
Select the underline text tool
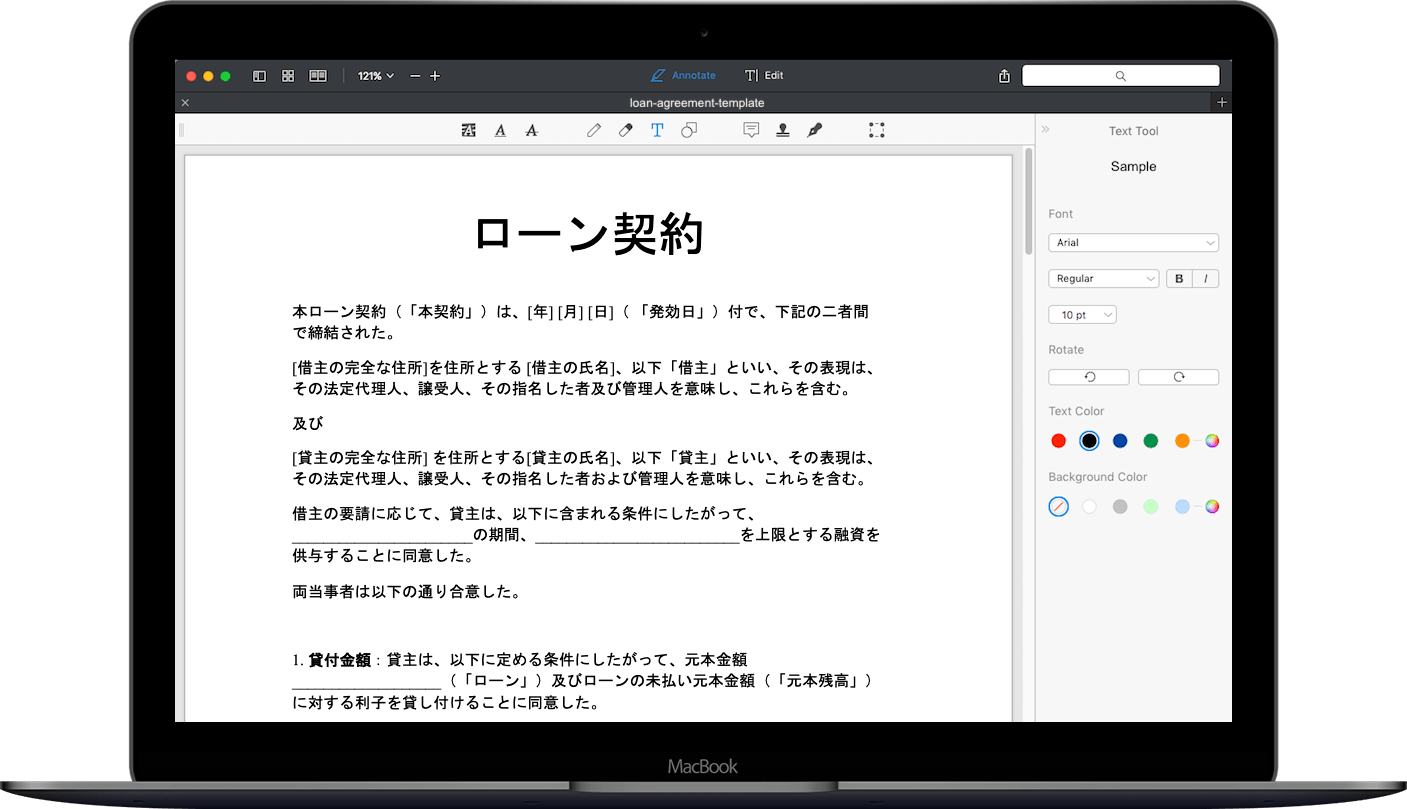click(x=500, y=130)
